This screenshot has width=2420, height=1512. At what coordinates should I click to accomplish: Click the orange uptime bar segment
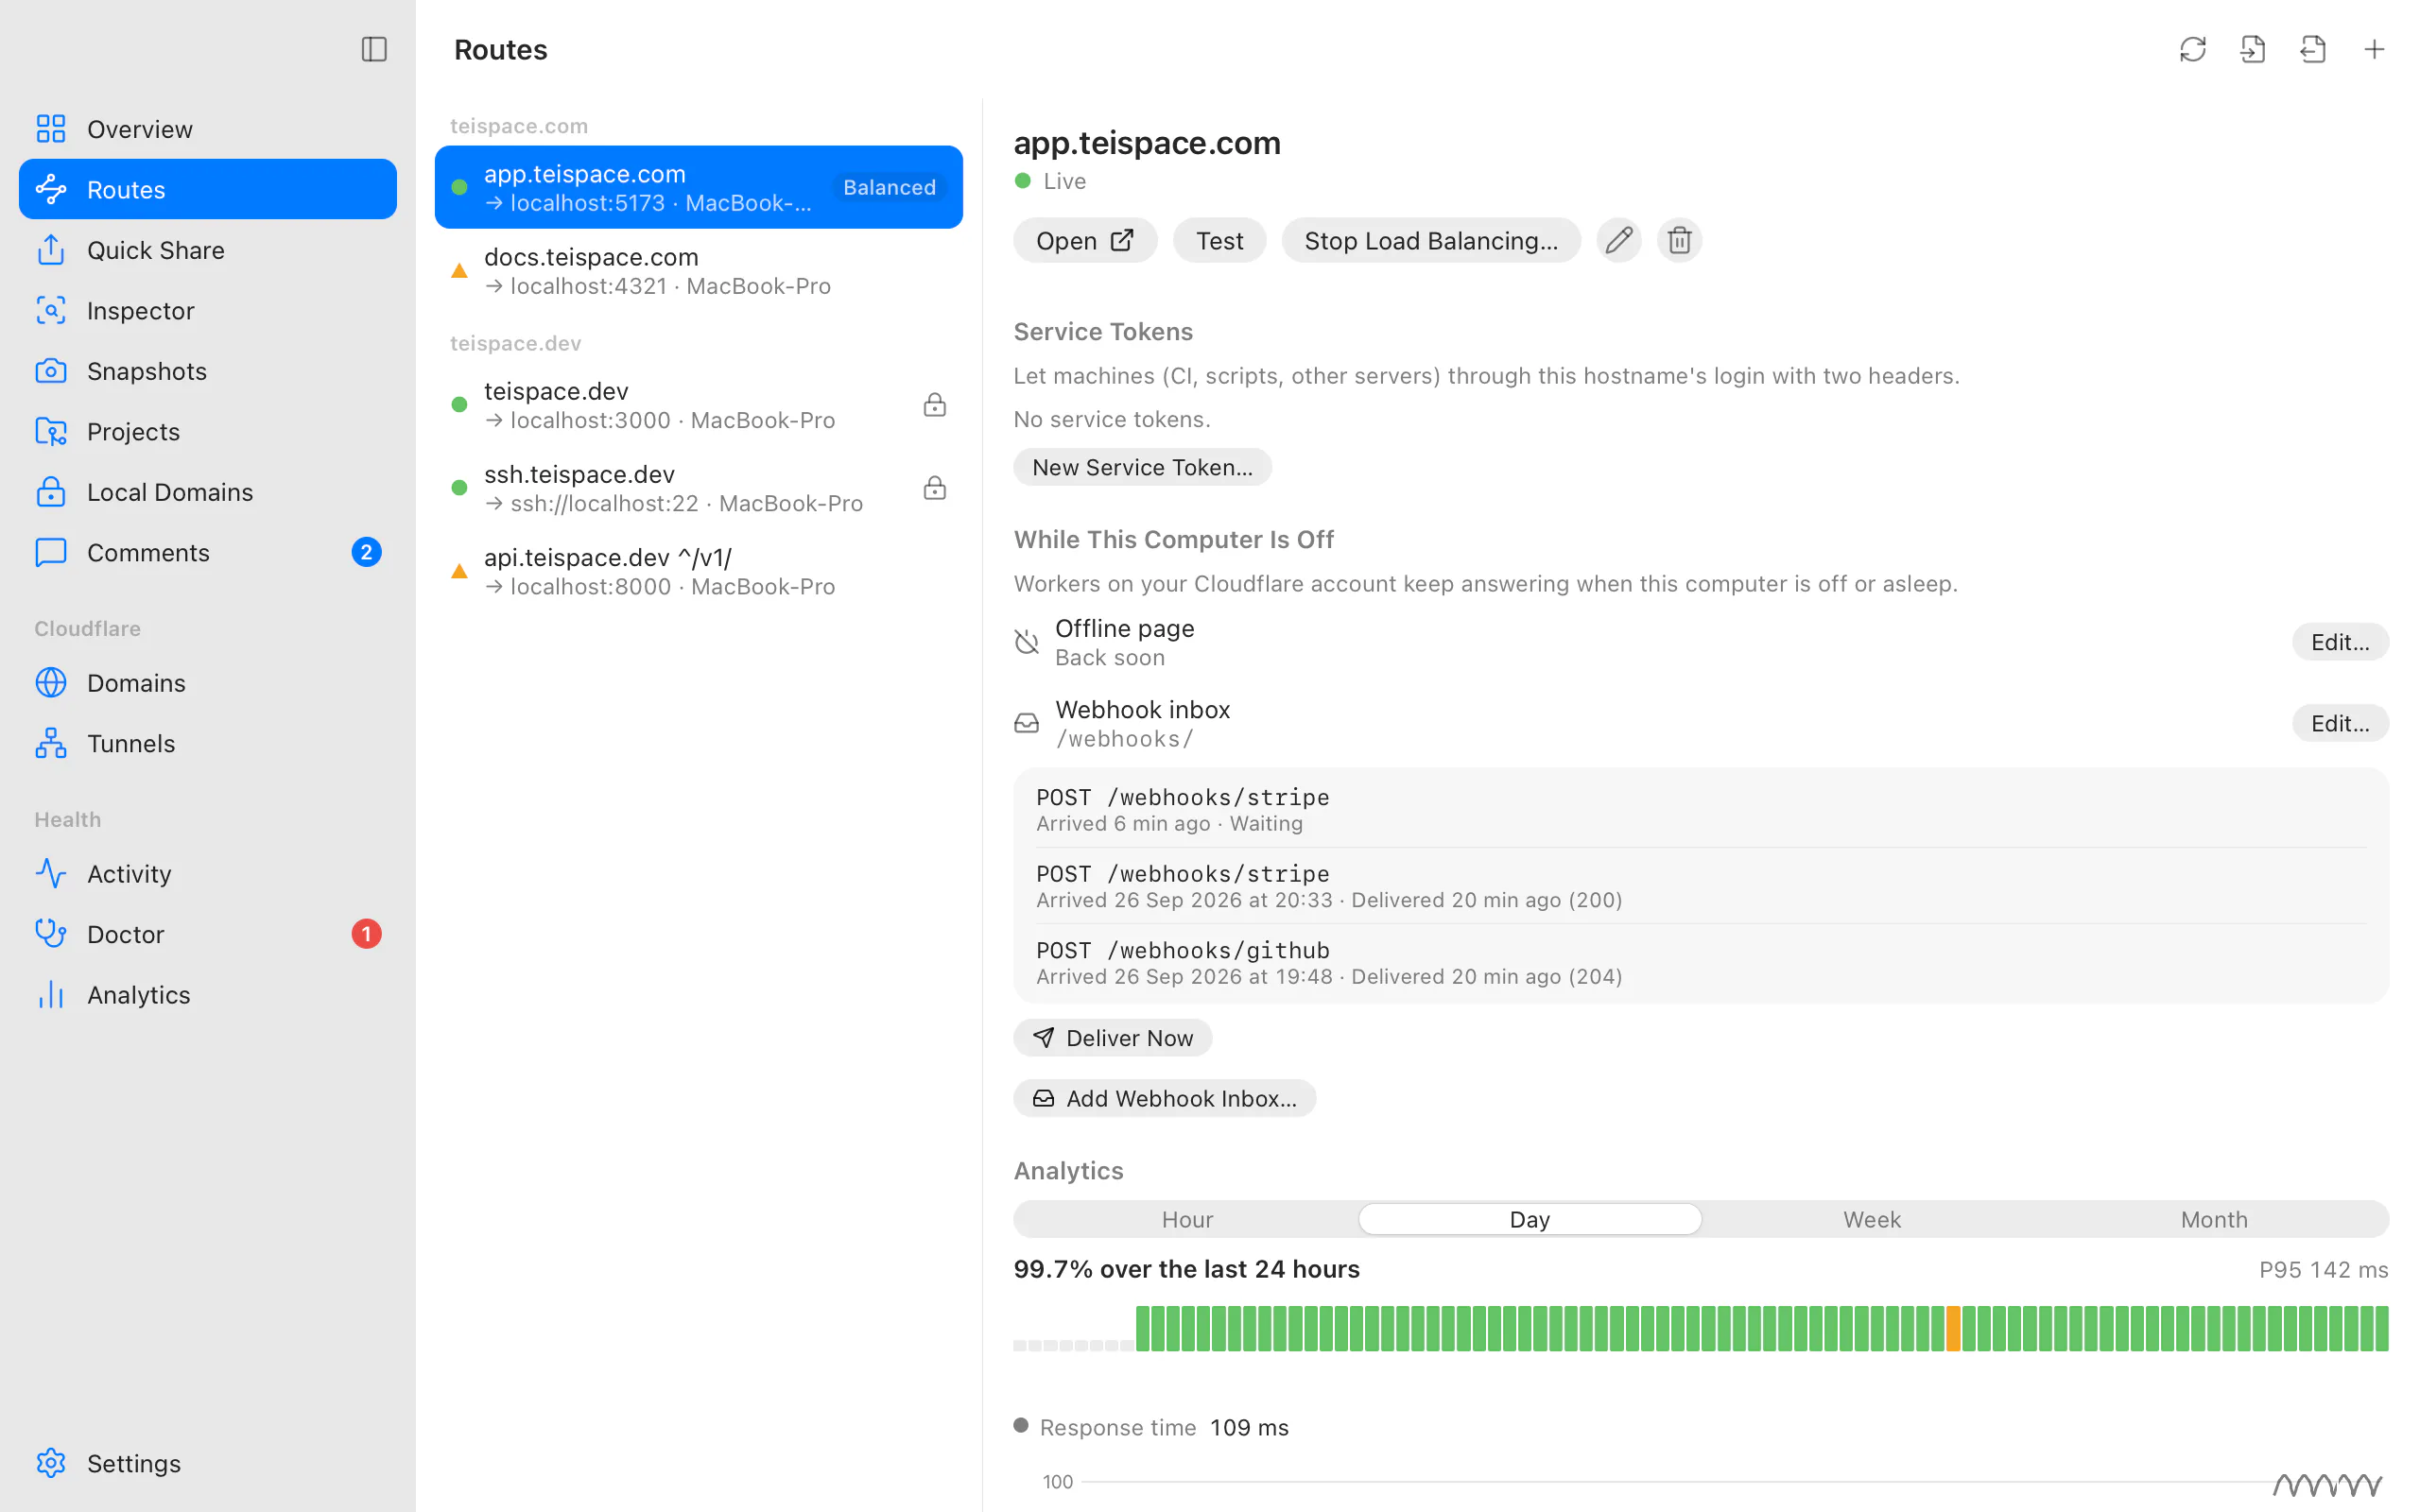(x=1953, y=1329)
